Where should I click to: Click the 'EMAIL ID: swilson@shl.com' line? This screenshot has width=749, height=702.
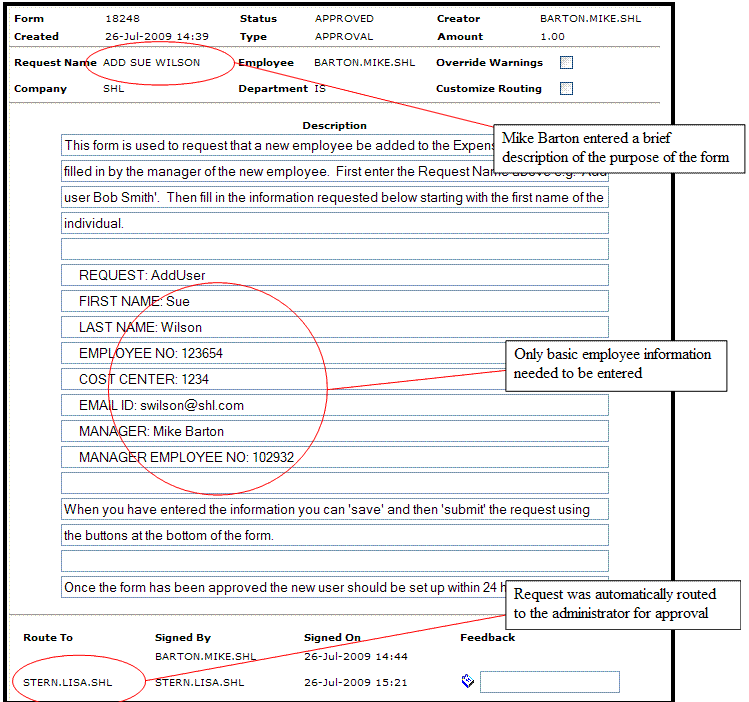(x=334, y=405)
